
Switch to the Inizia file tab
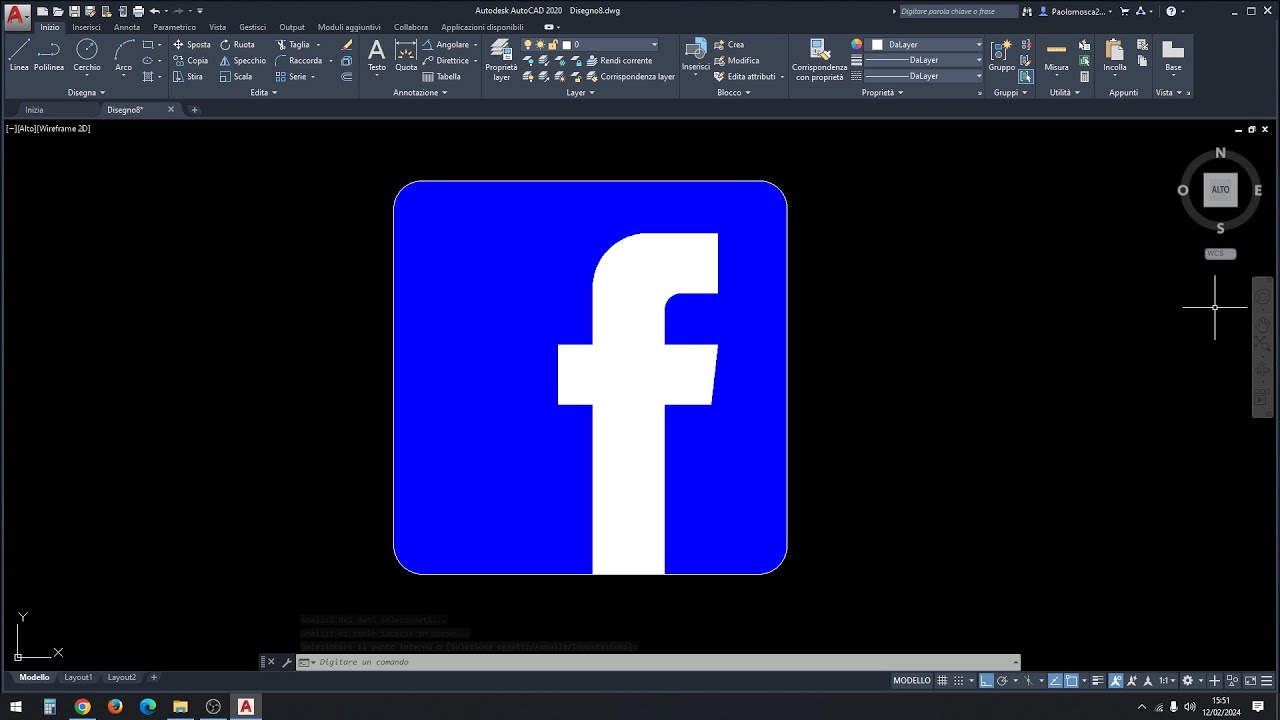[34, 110]
